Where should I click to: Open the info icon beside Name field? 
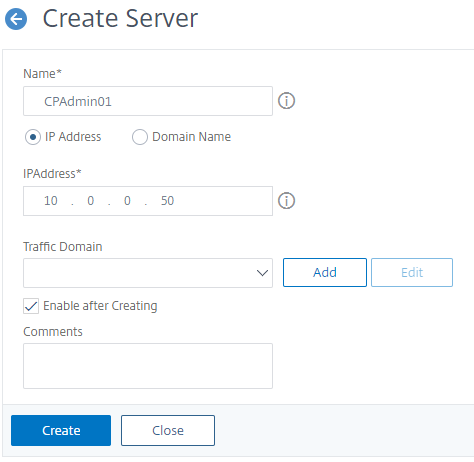click(x=286, y=101)
